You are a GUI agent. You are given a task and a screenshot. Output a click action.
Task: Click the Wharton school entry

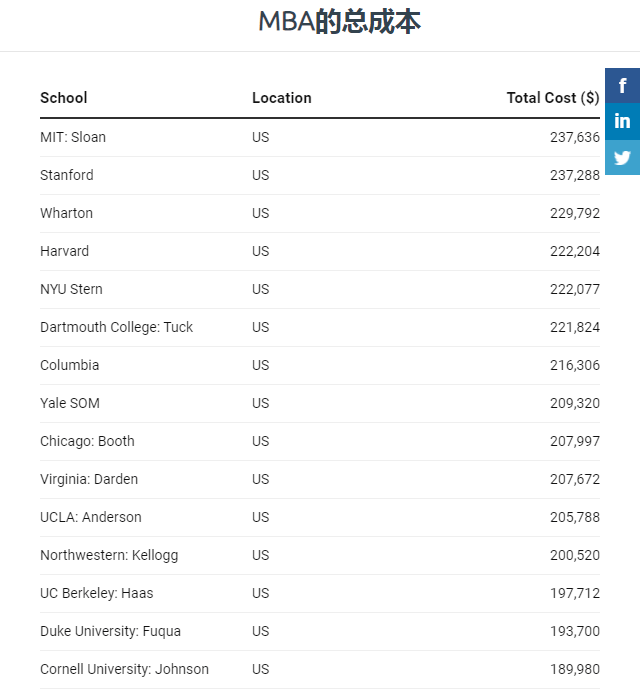tap(66, 213)
